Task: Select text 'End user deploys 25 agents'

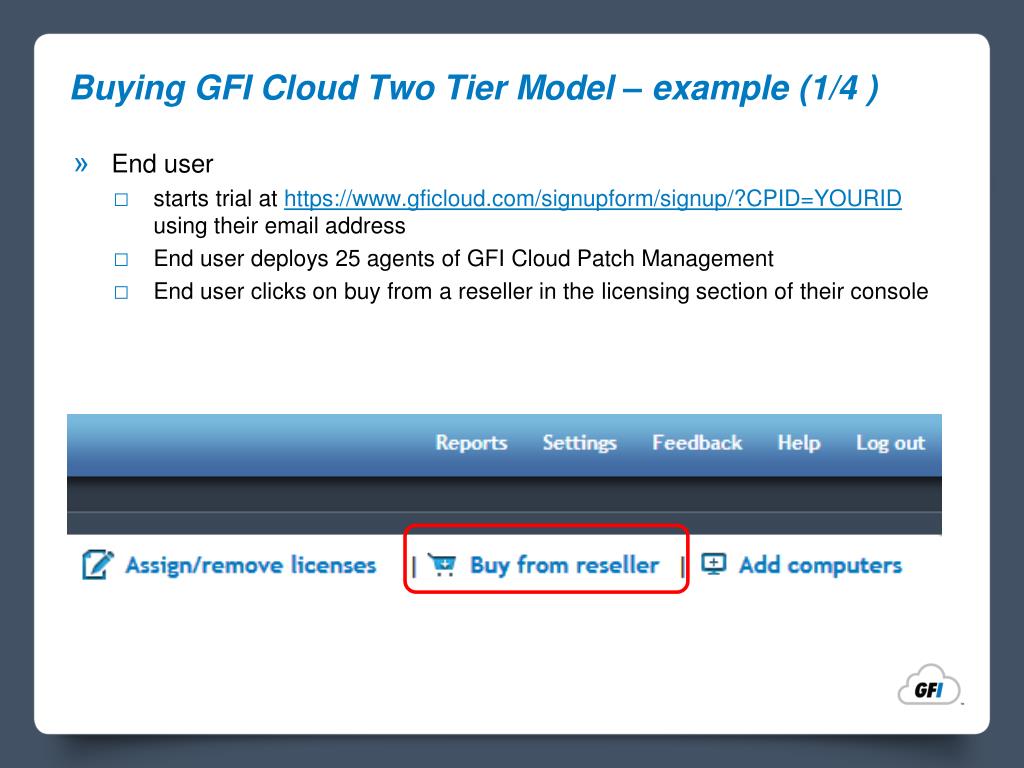Action: coord(295,259)
